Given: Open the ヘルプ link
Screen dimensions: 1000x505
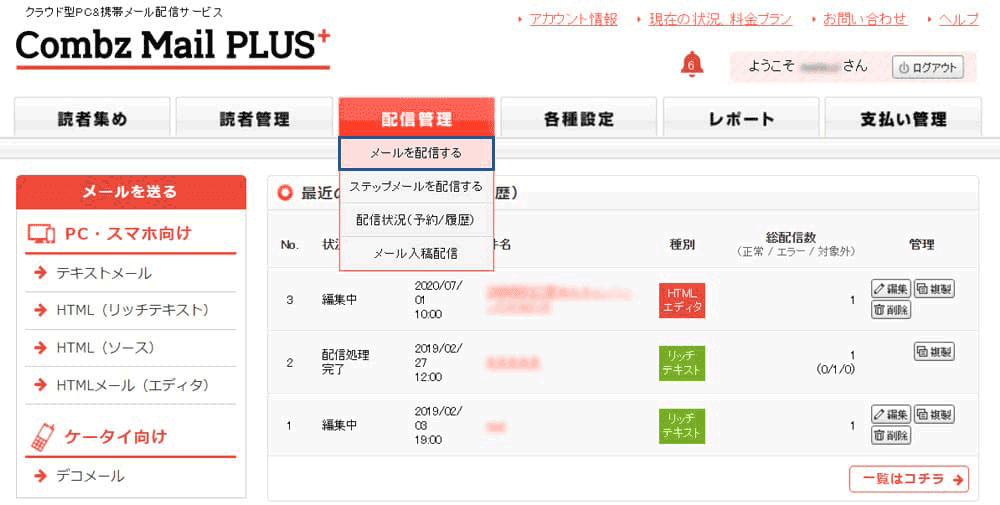Looking at the screenshot, I should 959,19.
